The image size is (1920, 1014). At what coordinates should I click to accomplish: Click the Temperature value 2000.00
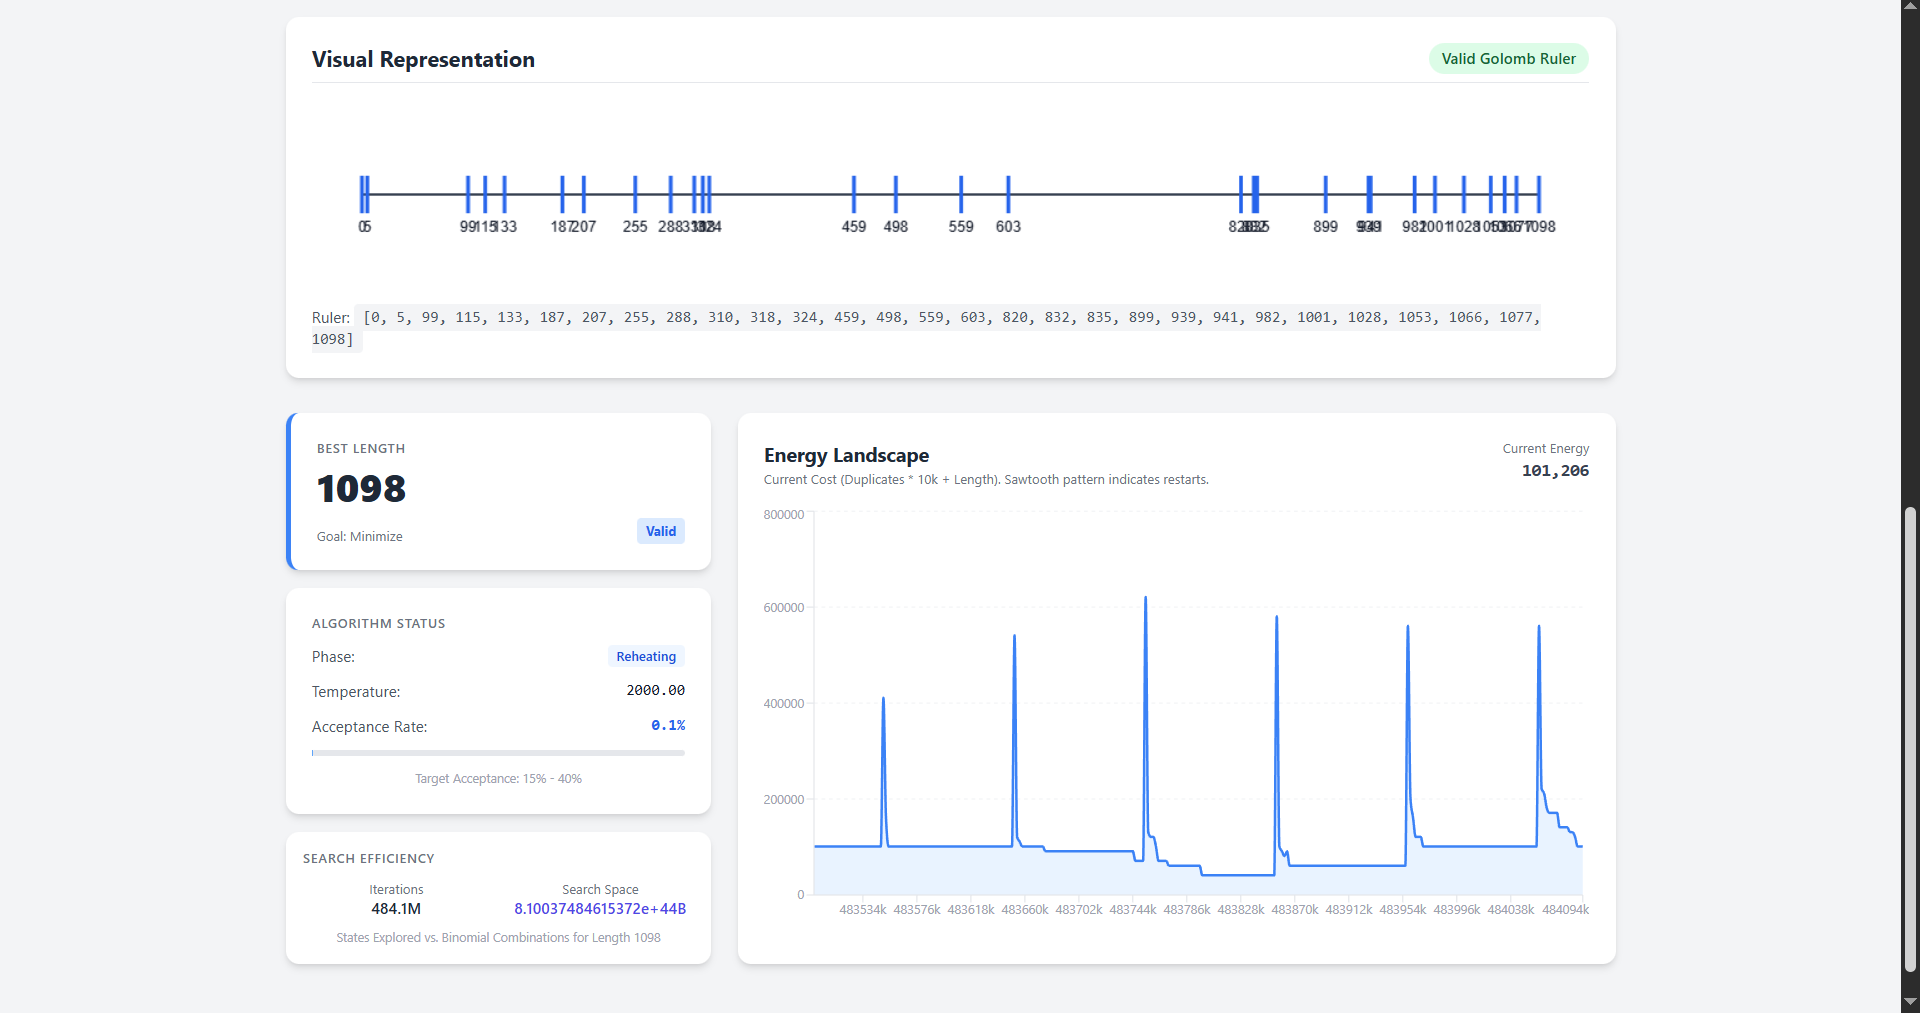655,691
